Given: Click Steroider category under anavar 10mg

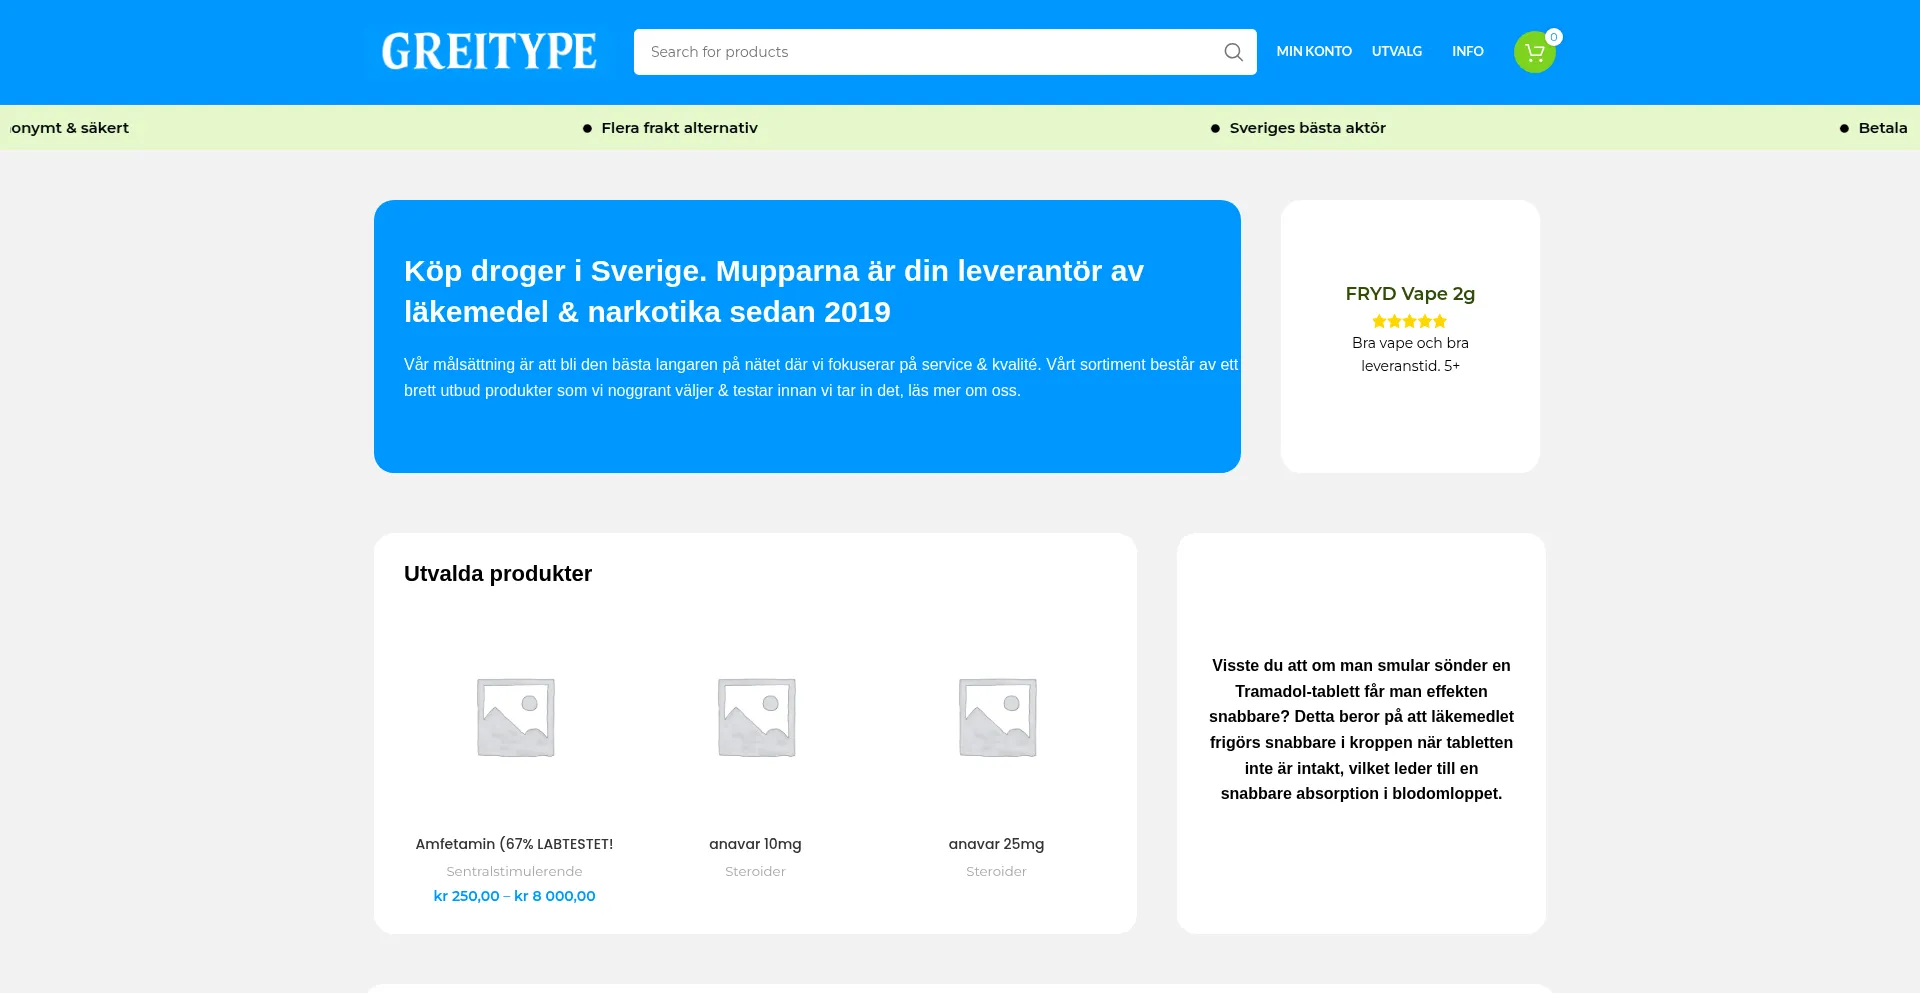Looking at the screenshot, I should coord(755,871).
